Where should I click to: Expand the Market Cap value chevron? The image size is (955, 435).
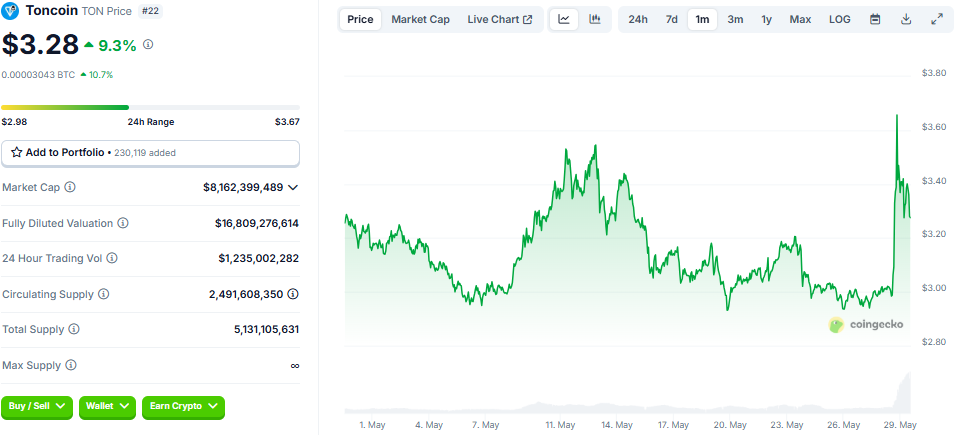click(x=293, y=187)
